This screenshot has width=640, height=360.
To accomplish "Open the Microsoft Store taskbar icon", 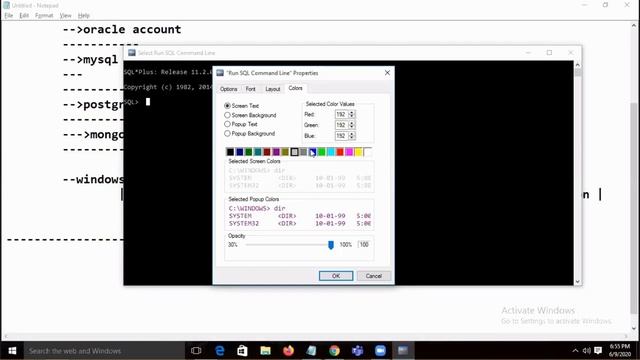I will pyautogui.click(x=242, y=351).
